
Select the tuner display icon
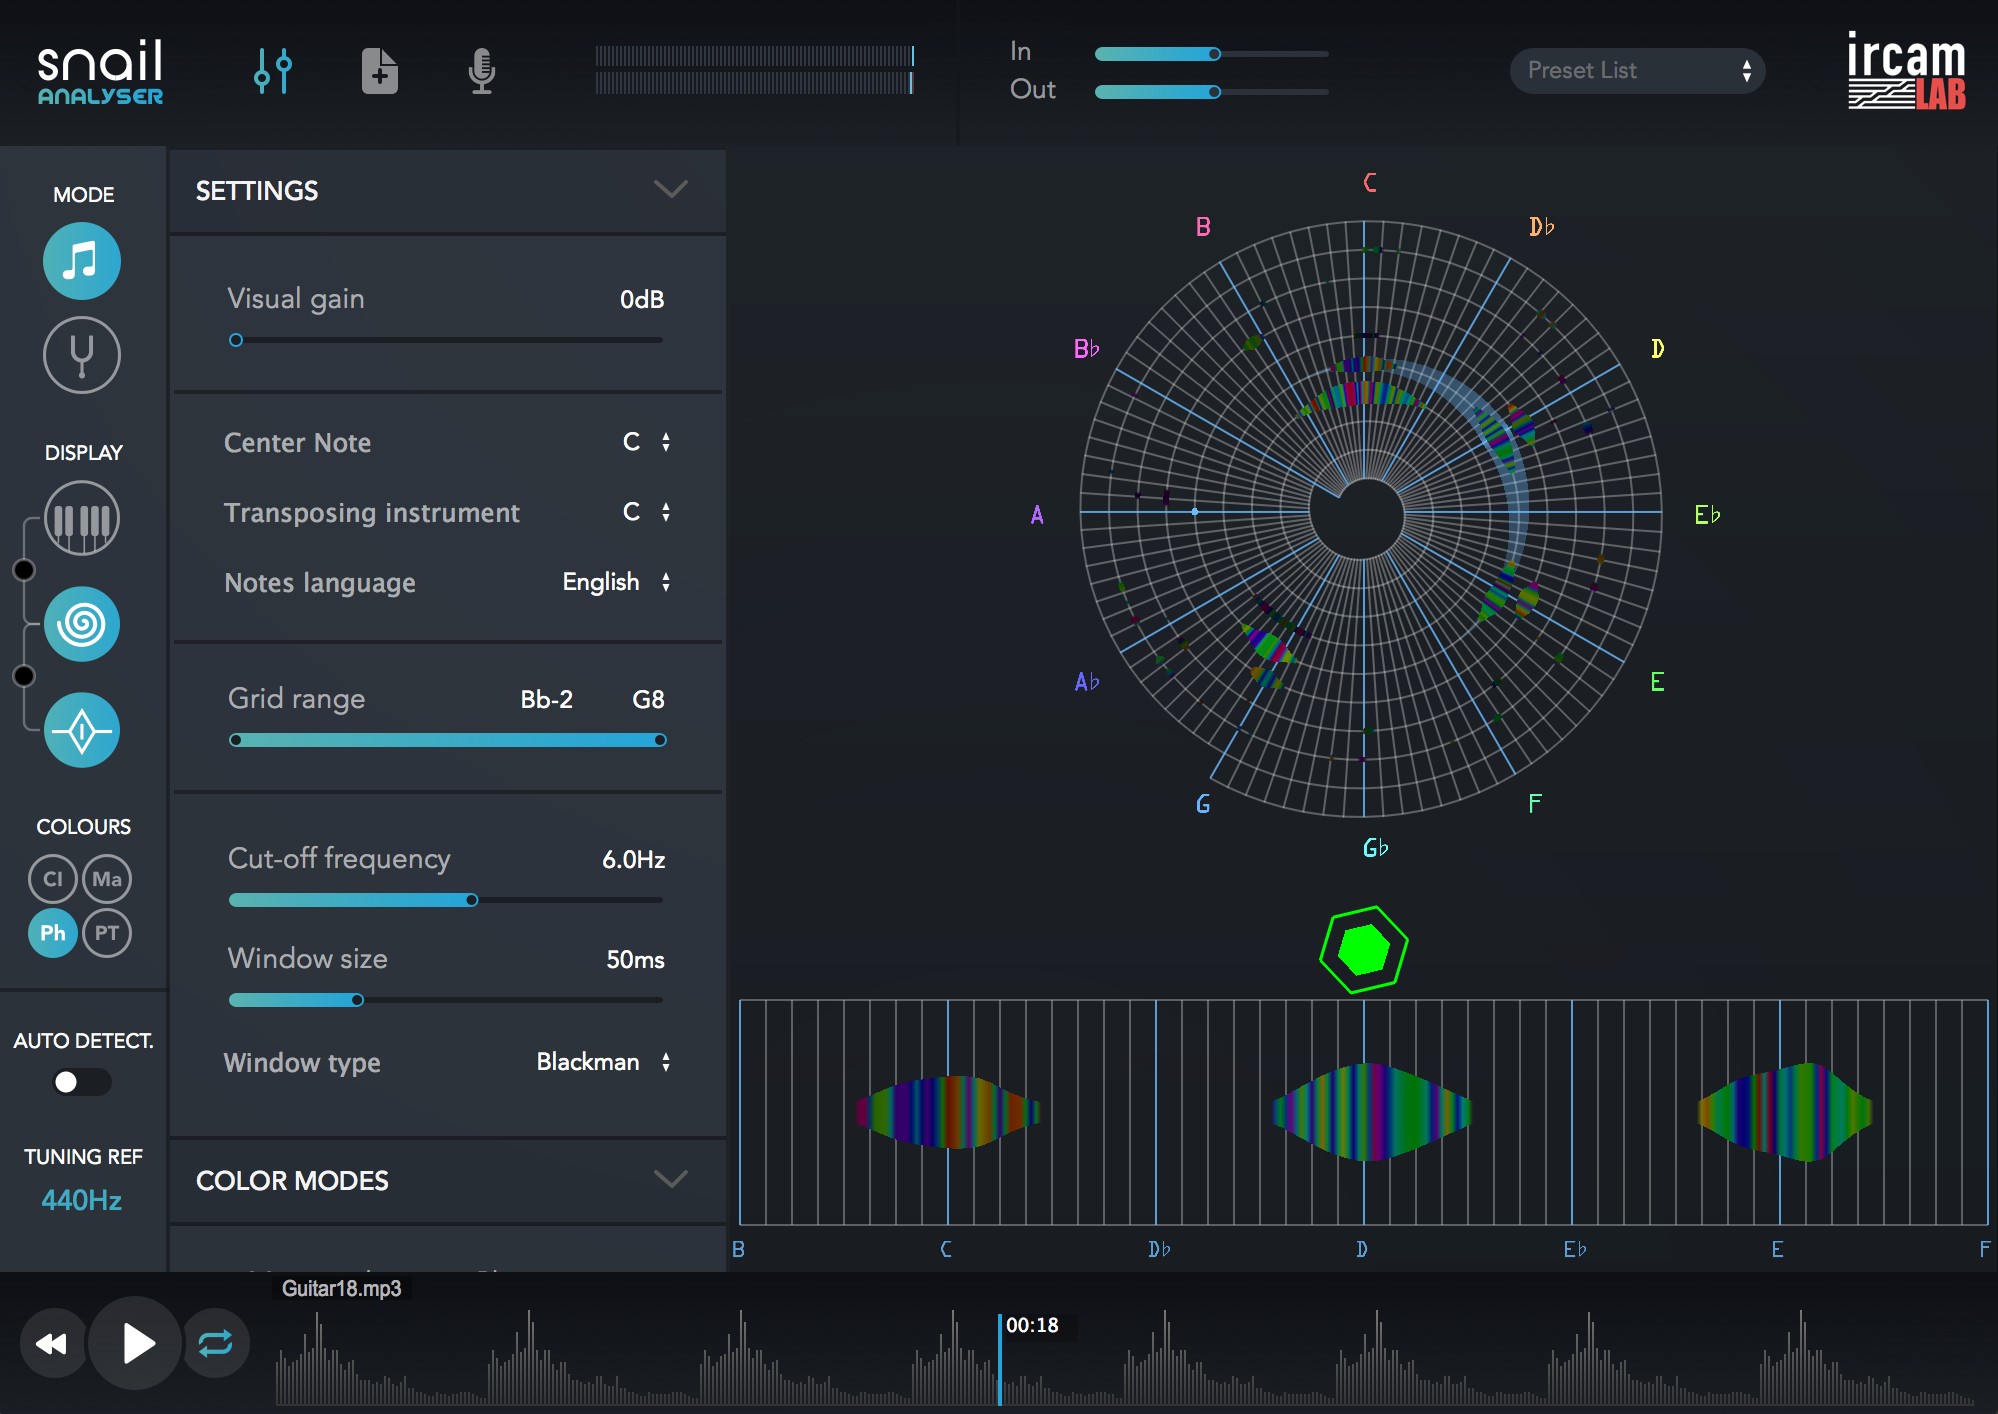[x=81, y=729]
